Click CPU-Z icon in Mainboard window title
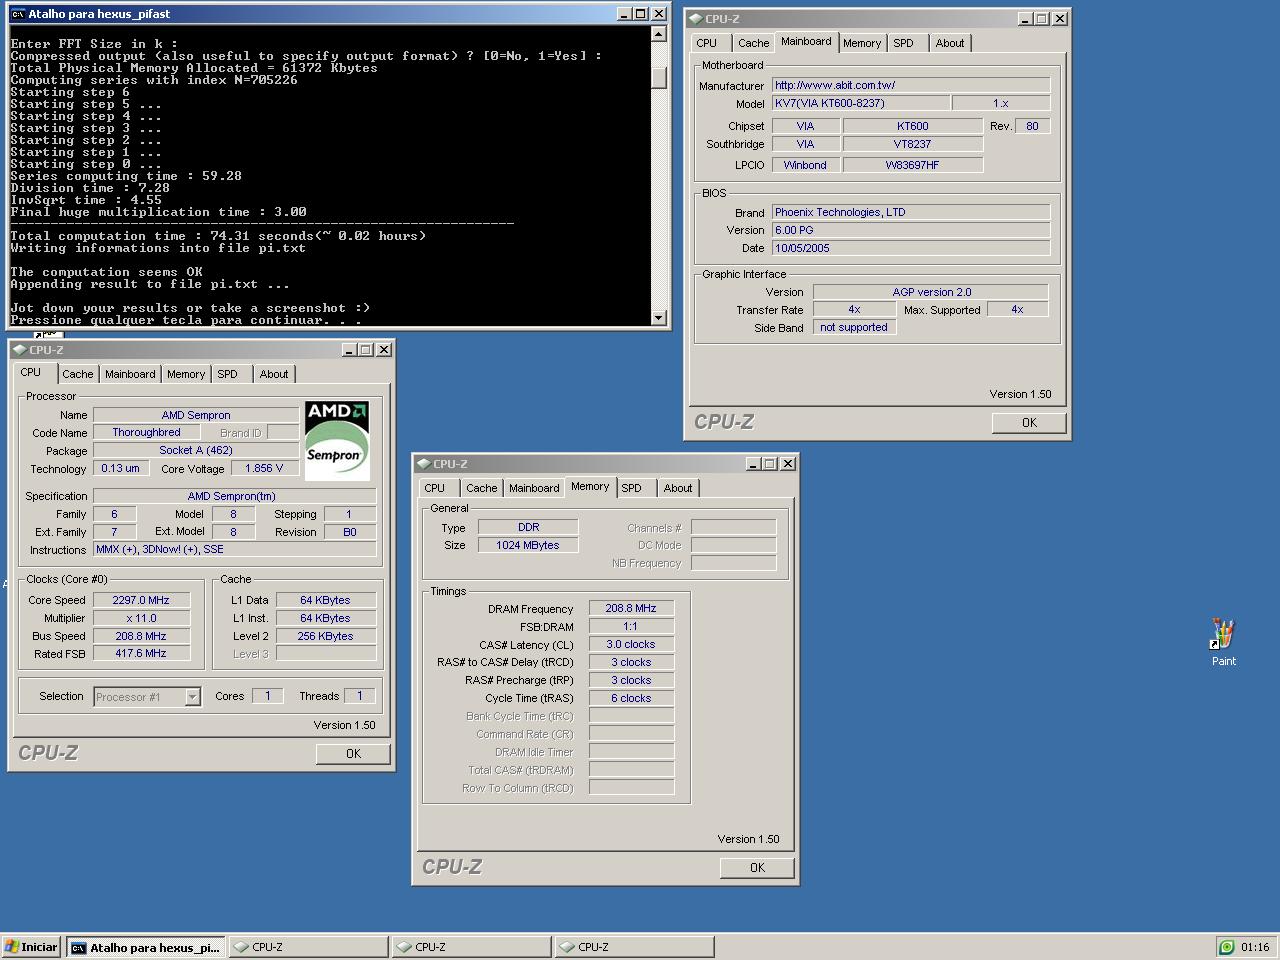 696,19
